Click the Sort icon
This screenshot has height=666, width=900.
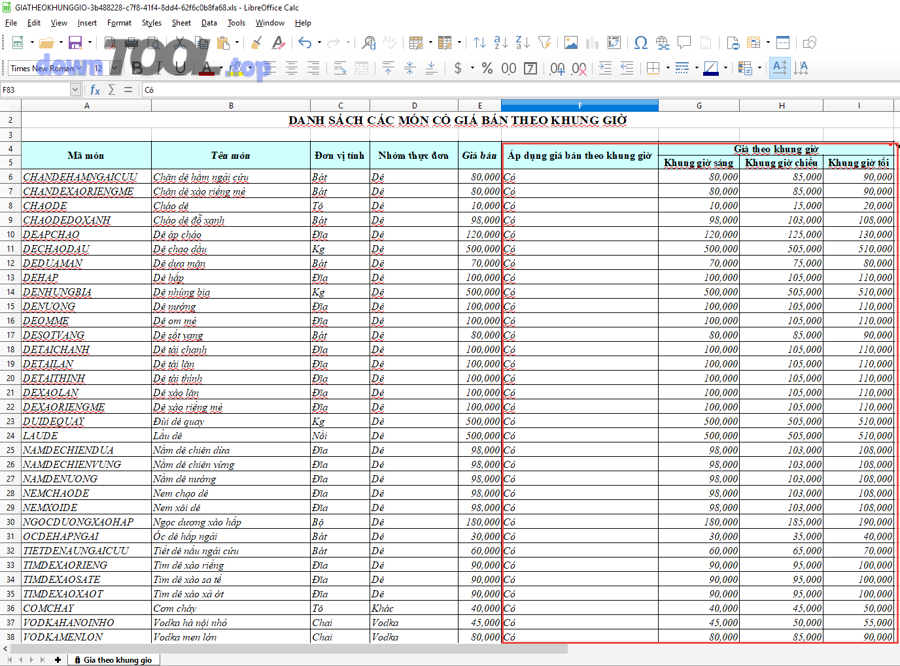coord(480,42)
